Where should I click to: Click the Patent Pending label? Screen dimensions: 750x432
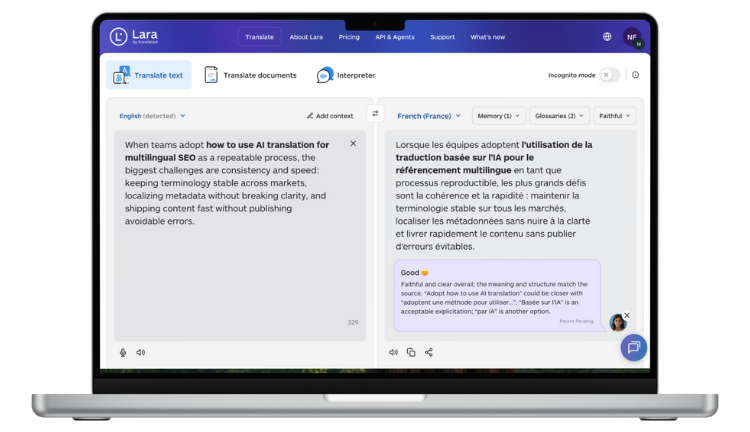pyautogui.click(x=576, y=321)
